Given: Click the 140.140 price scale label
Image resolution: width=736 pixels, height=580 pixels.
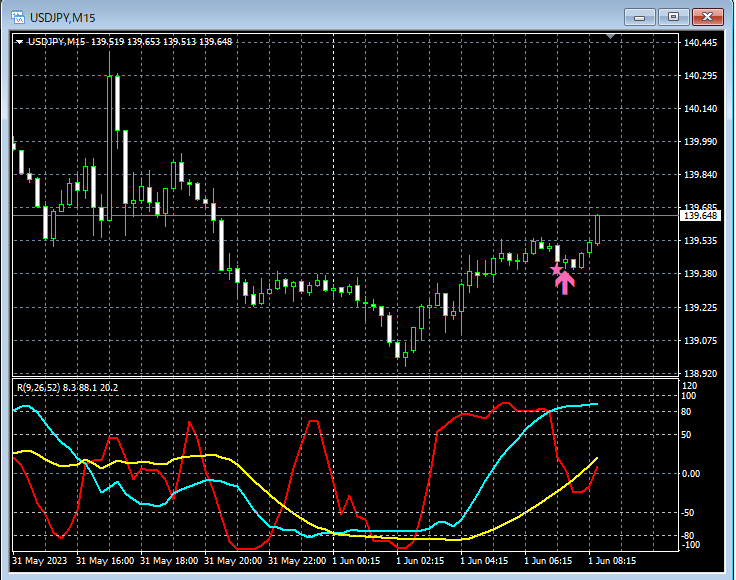Looking at the screenshot, I should [x=700, y=108].
